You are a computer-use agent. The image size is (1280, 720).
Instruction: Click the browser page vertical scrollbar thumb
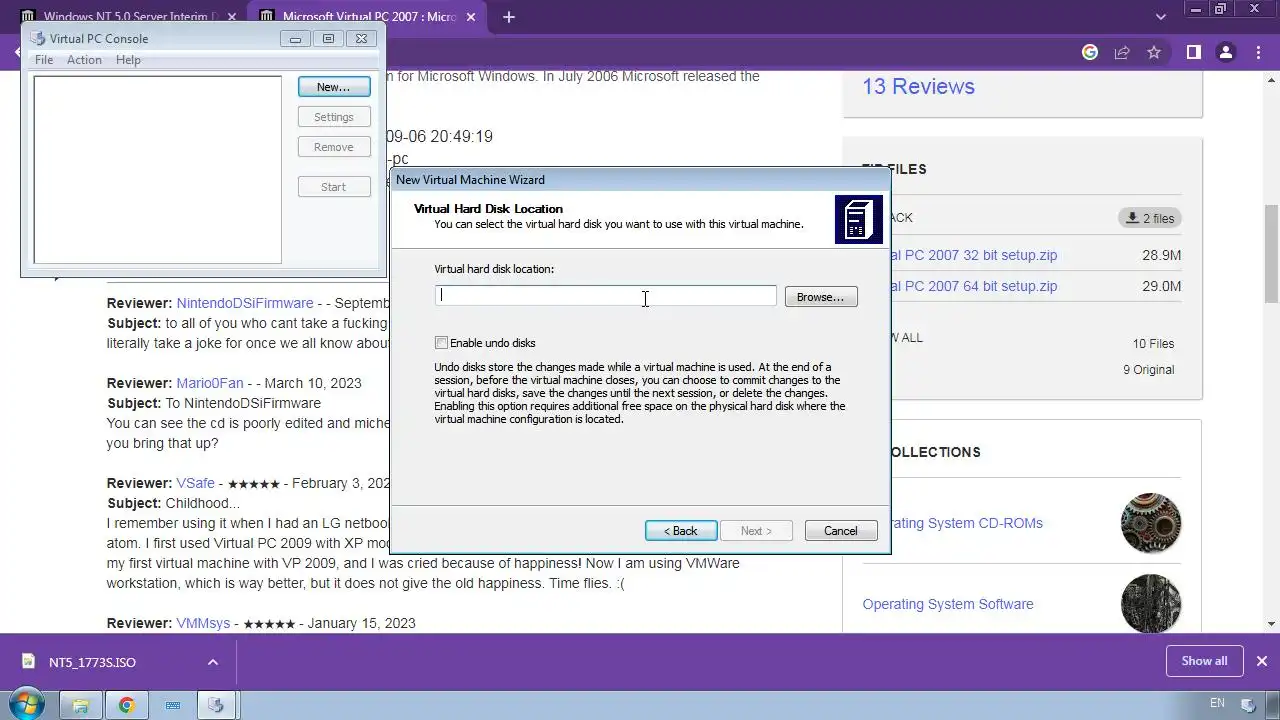click(x=1271, y=253)
